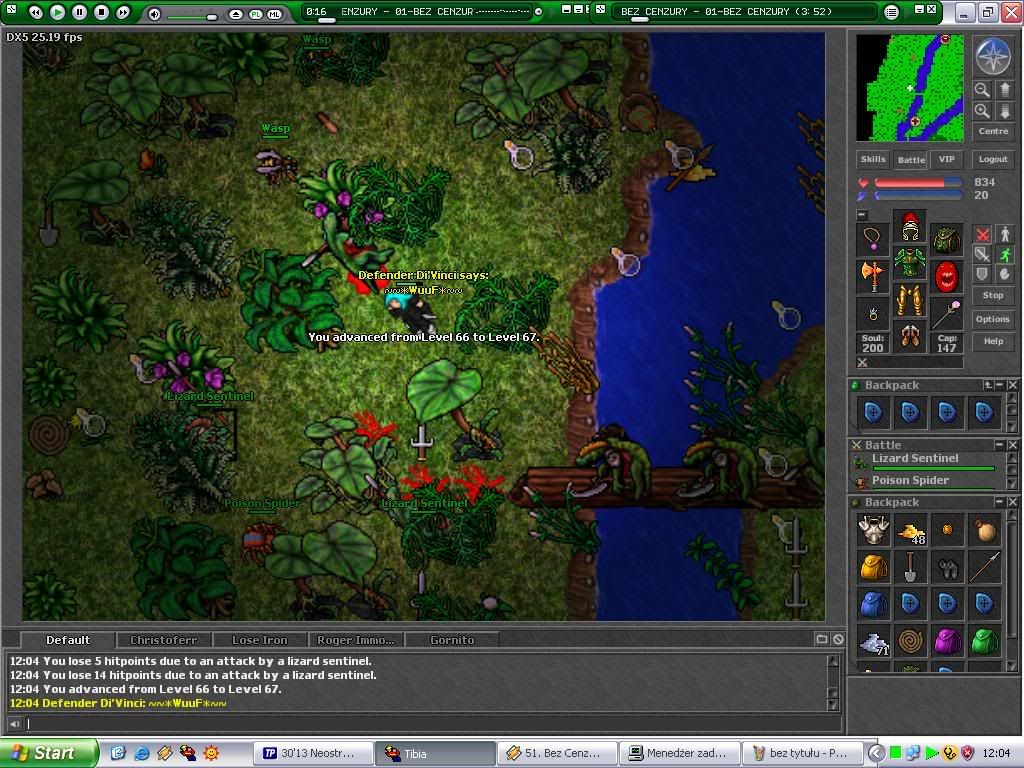The width and height of the screenshot is (1024, 768).
Task: Open the Options dialog
Action: [x=993, y=319]
